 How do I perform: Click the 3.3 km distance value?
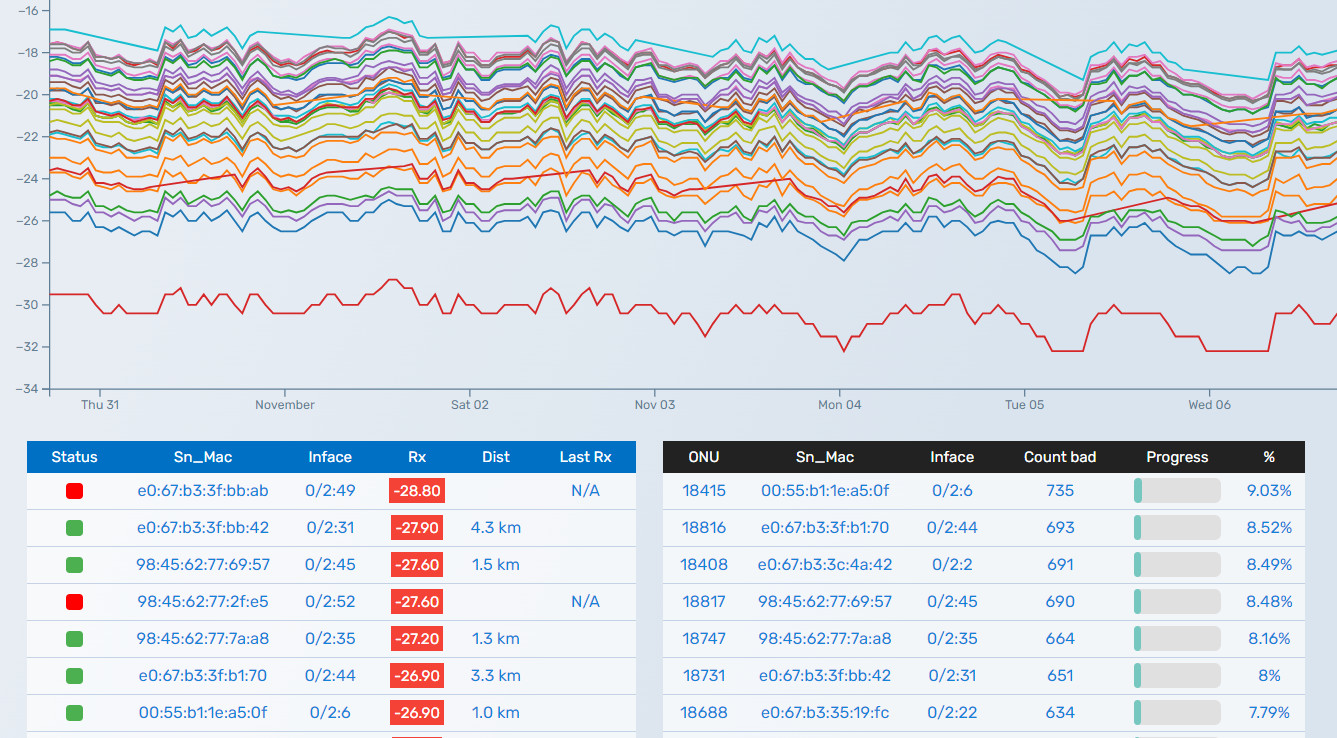click(x=496, y=676)
